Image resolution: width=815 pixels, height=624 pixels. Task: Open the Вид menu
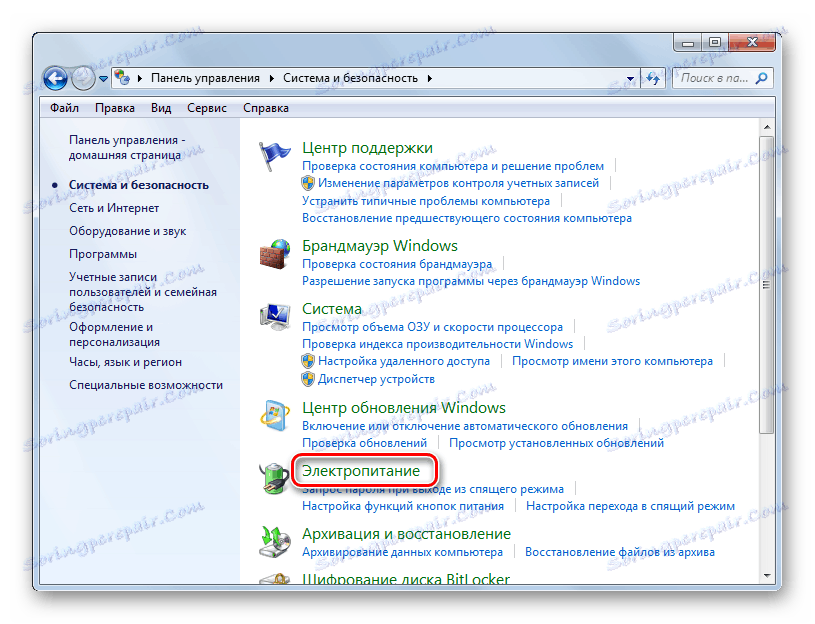click(x=161, y=108)
